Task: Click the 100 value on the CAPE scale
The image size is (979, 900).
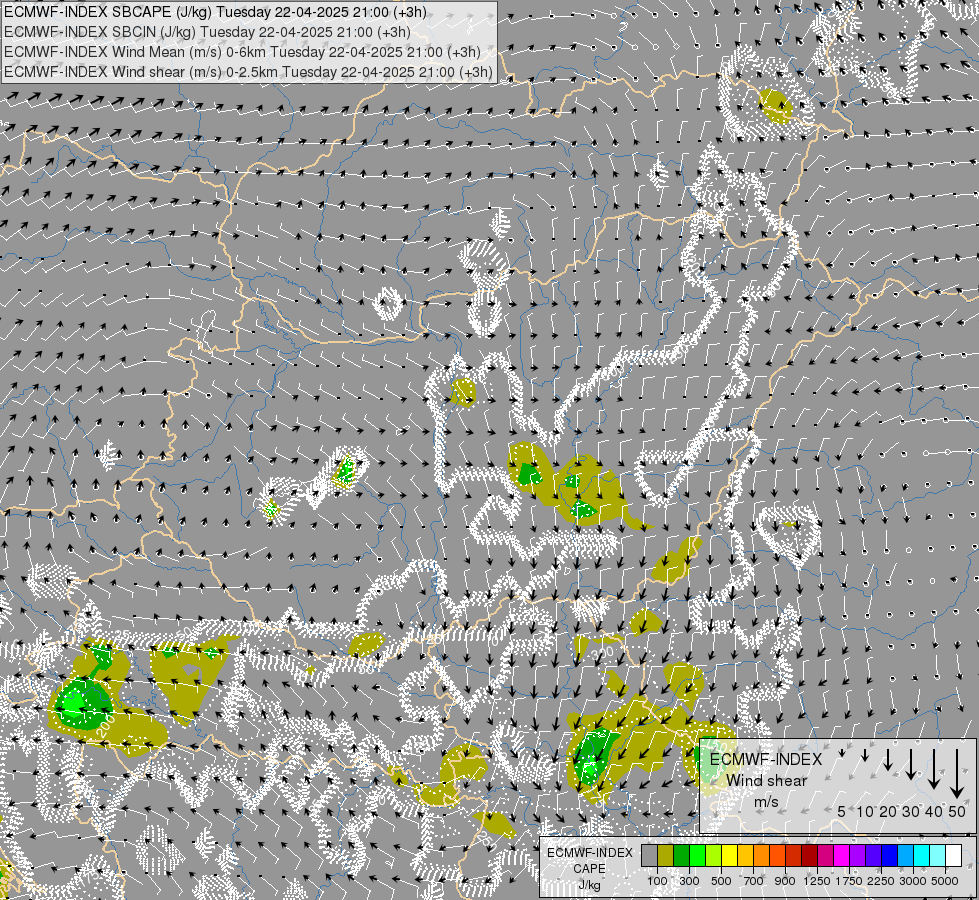Action: tap(657, 881)
